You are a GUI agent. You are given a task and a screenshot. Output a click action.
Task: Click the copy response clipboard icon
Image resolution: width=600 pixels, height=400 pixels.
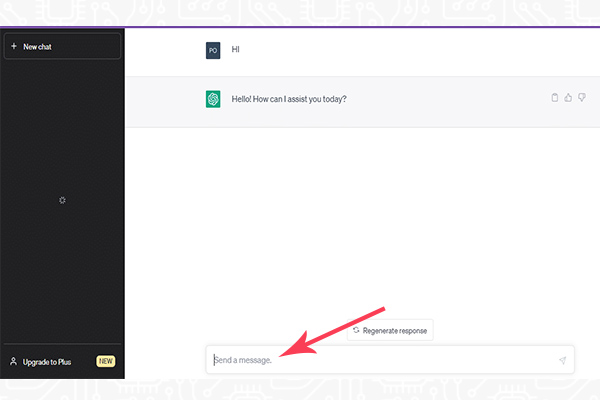coord(555,98)
